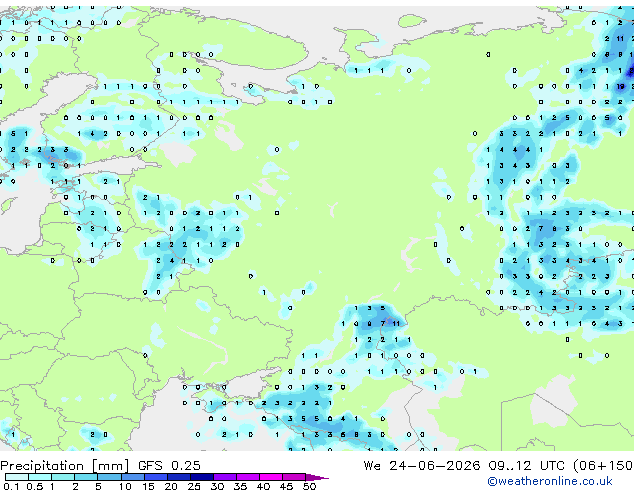Click the legend scale label '35'

pos(240,486)
